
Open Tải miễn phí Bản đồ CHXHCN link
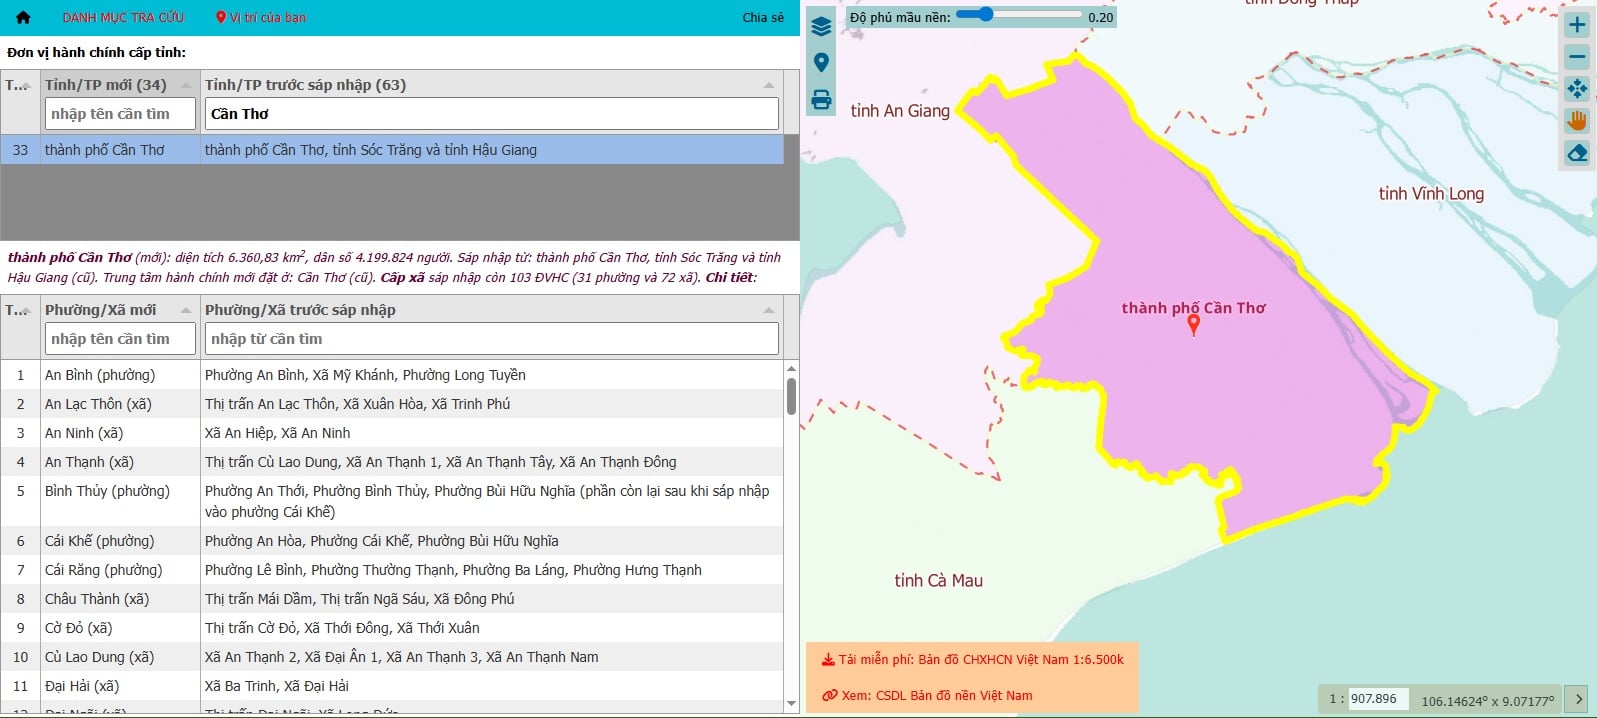972,660
